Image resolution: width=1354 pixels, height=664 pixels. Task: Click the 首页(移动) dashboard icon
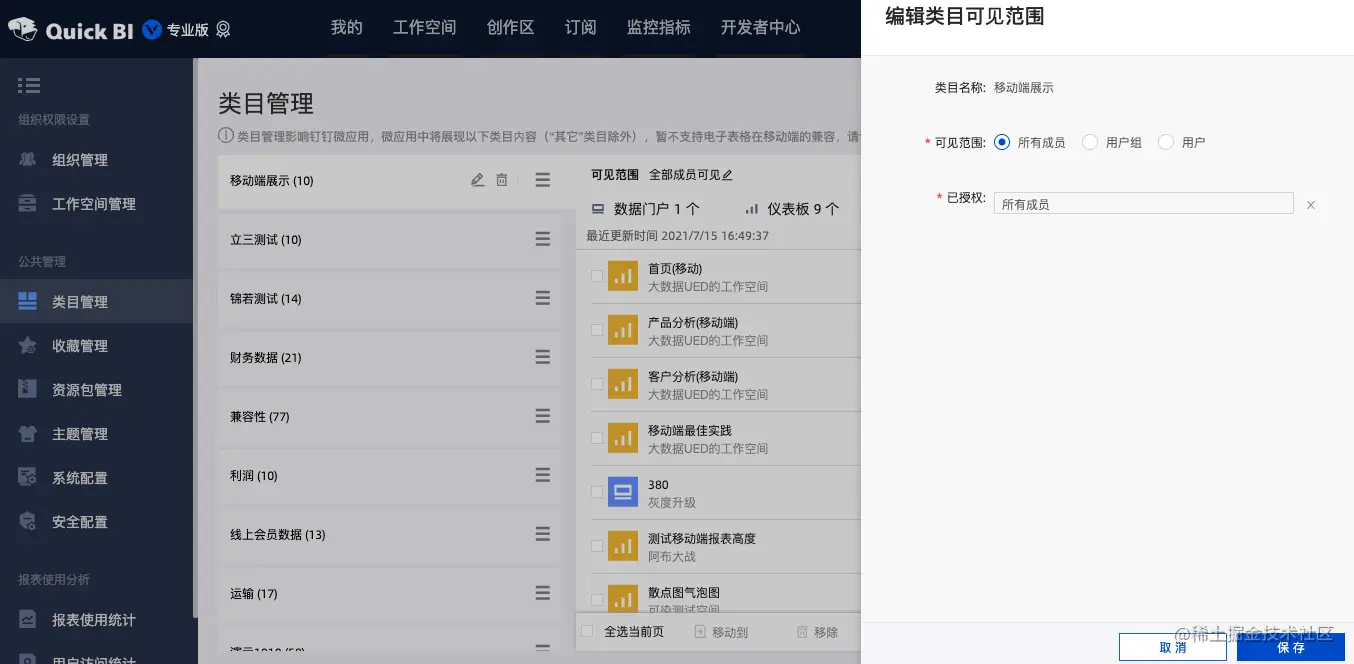tap(623, 275)
